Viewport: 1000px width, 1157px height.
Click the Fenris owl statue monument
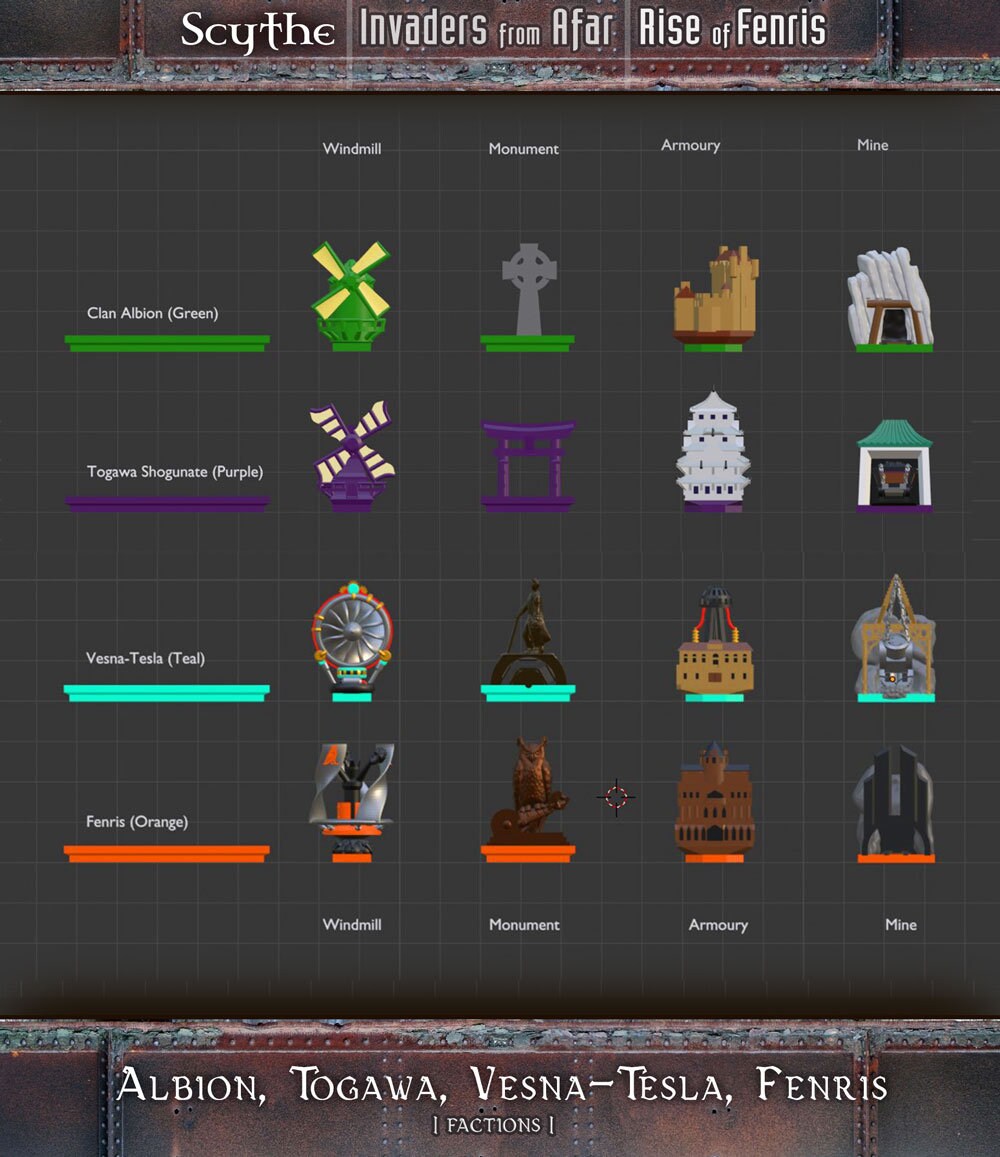528,799
